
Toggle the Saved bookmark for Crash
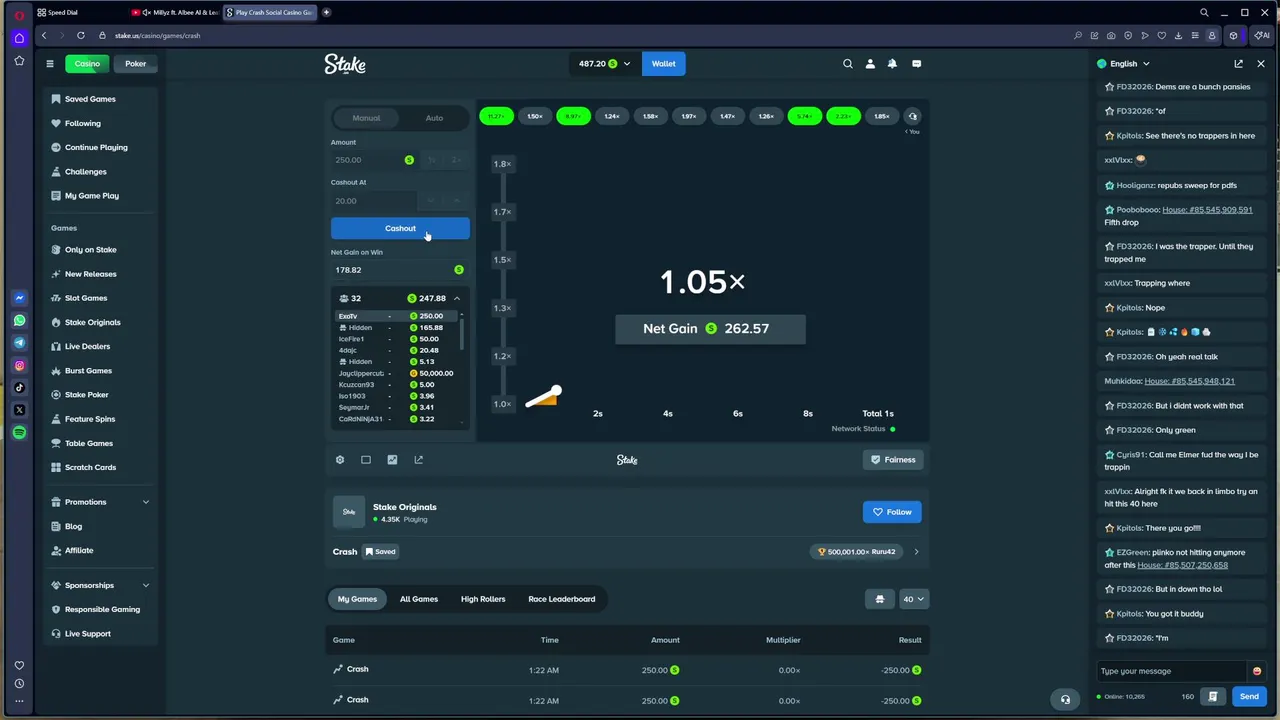(380, 552)
